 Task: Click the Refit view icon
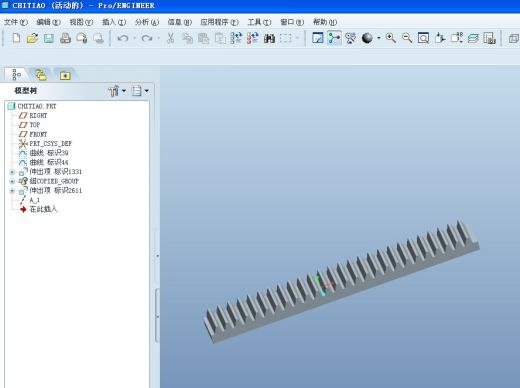click(x=423, y=38)
